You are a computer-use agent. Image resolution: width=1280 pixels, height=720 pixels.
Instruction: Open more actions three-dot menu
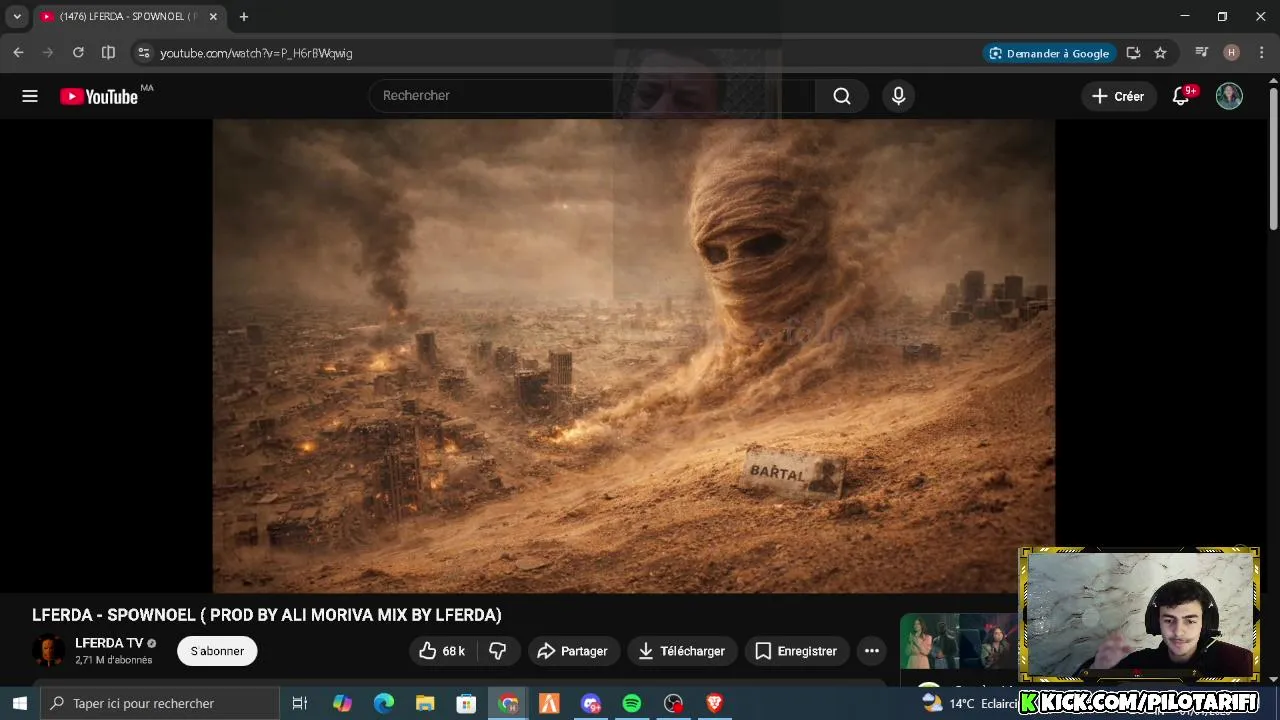[x=872, y=651]
